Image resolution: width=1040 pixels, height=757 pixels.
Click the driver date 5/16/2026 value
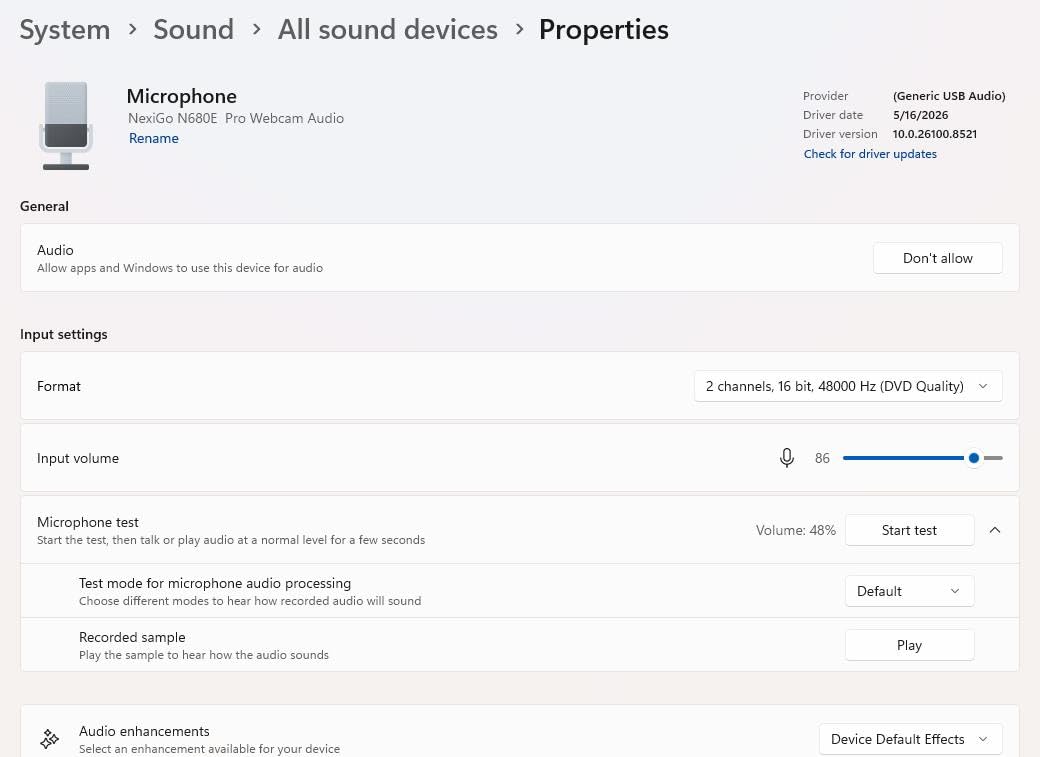[x=921, y=115]
